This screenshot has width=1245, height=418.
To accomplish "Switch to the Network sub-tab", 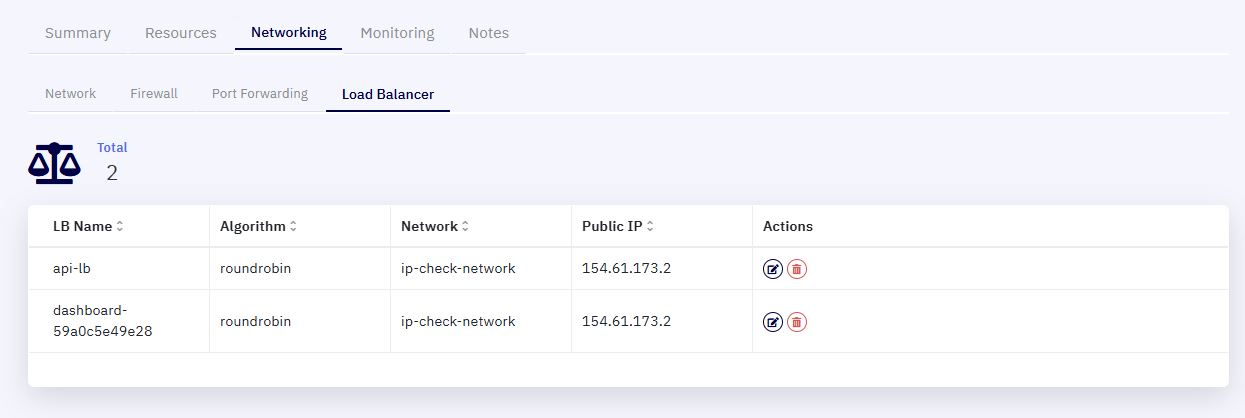I will tap(71, 94).
